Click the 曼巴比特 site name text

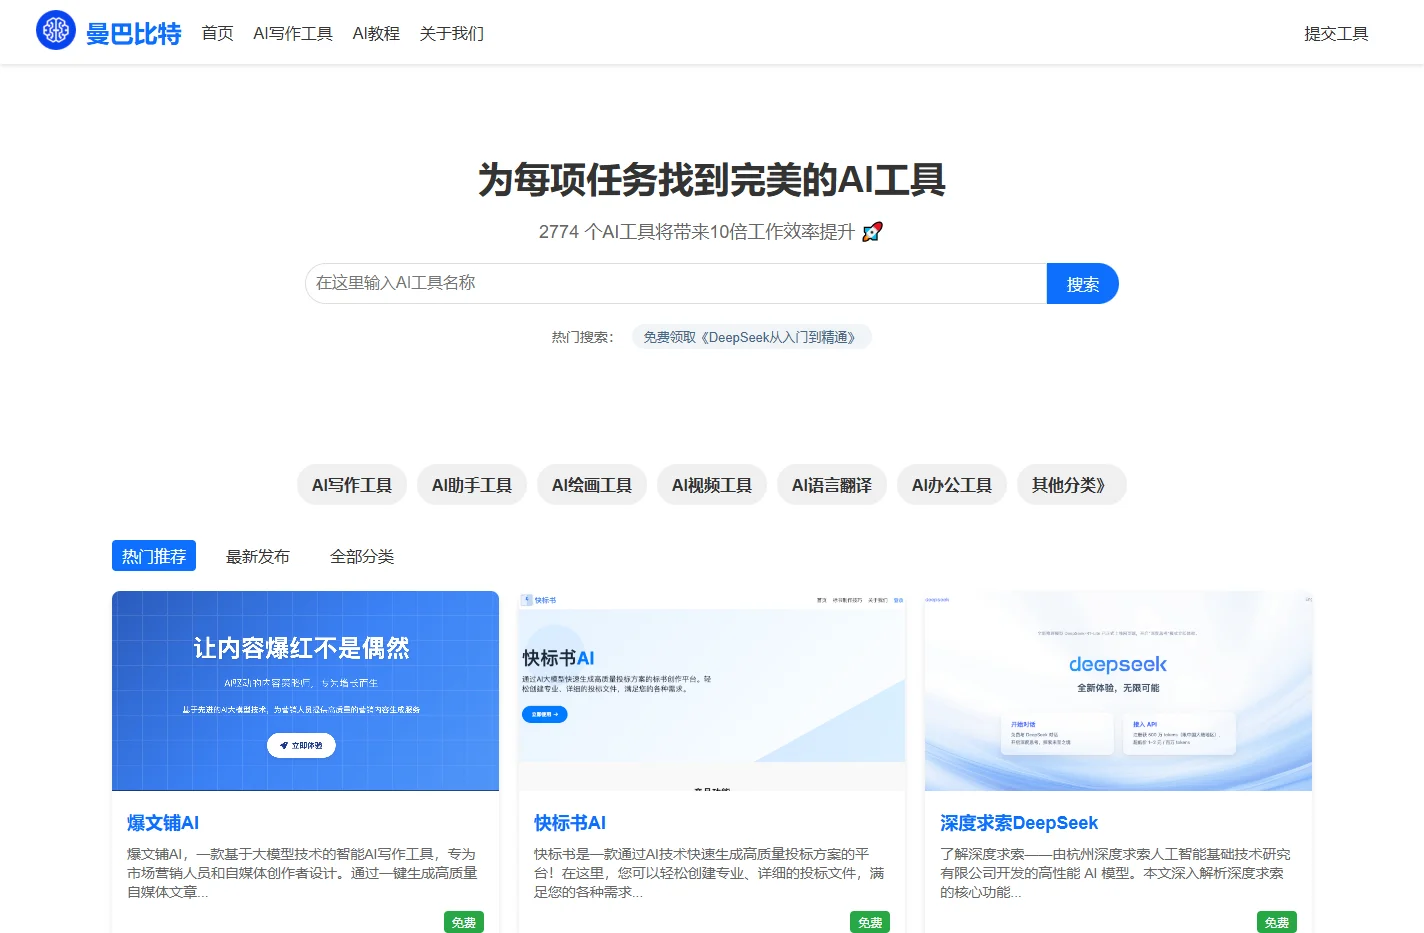[x=133, y=34]
